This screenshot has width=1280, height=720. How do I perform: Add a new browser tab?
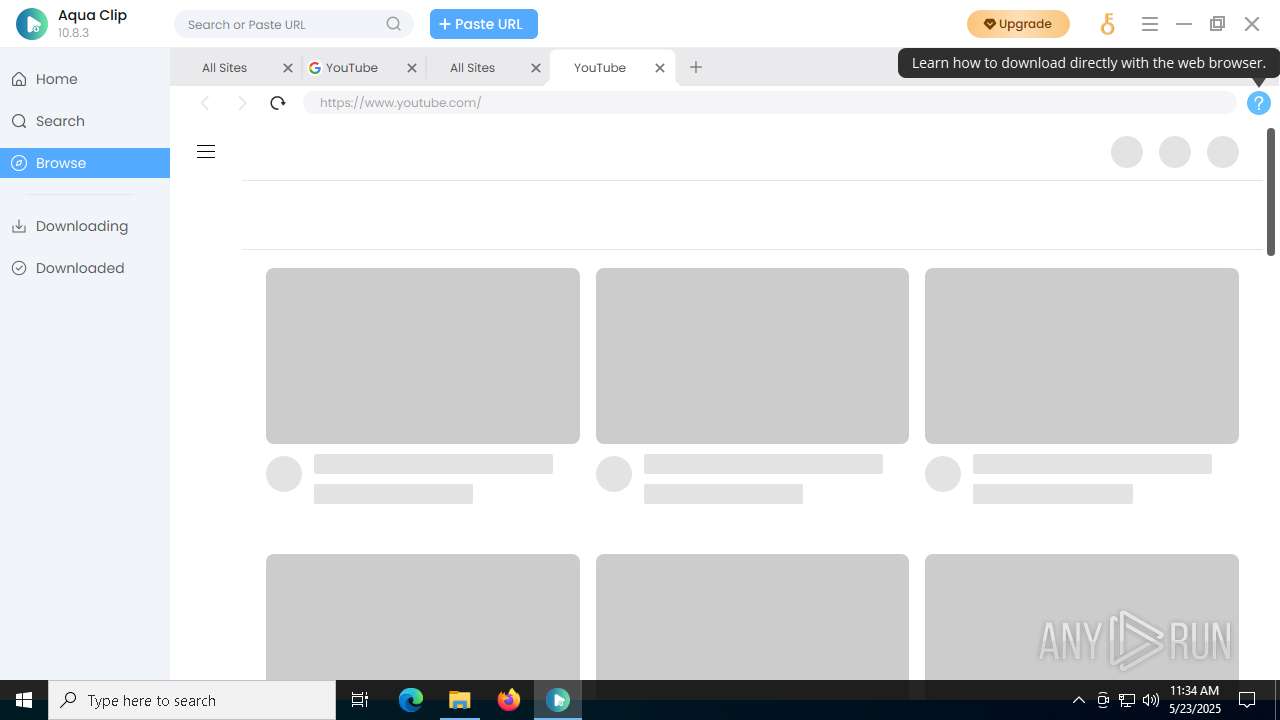[696, 67]
